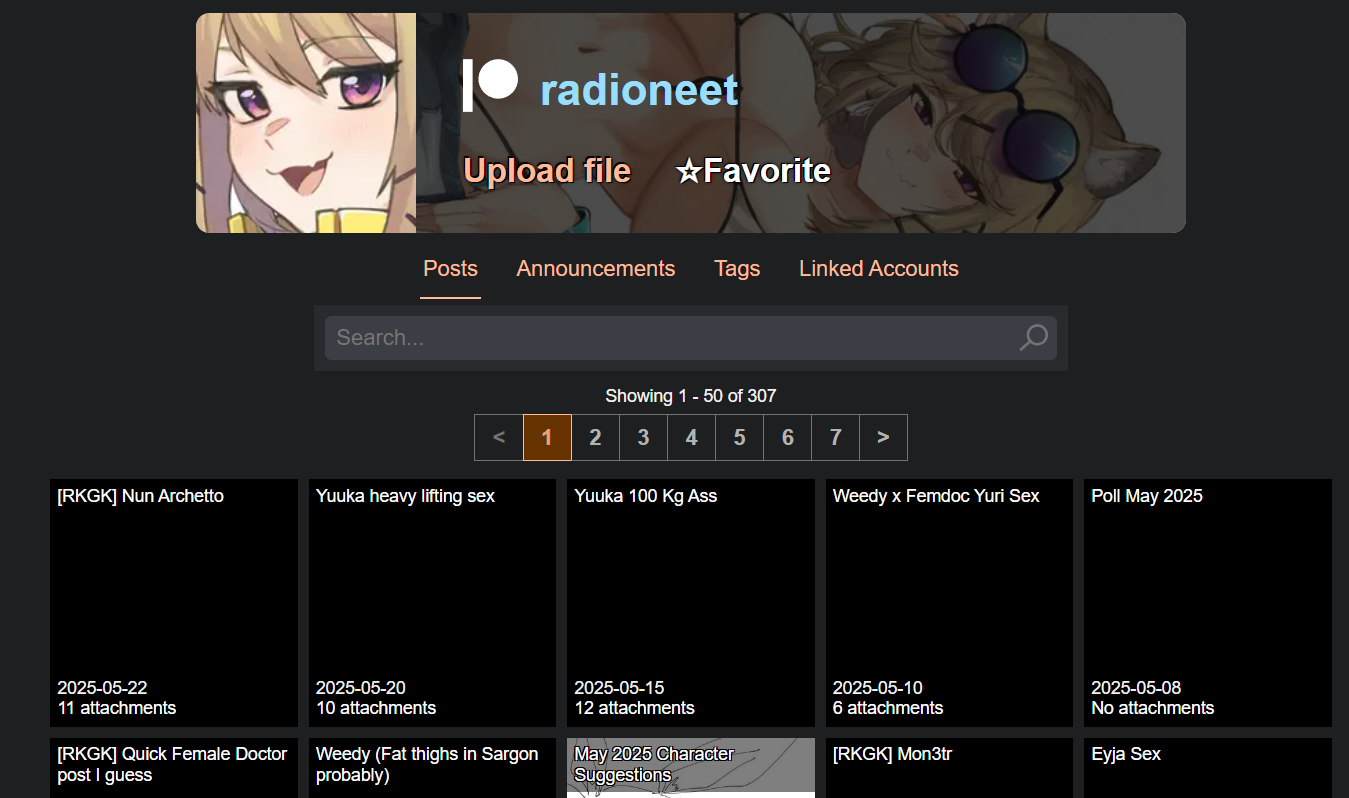Select the Linked Accounts tab

(879, 269)
